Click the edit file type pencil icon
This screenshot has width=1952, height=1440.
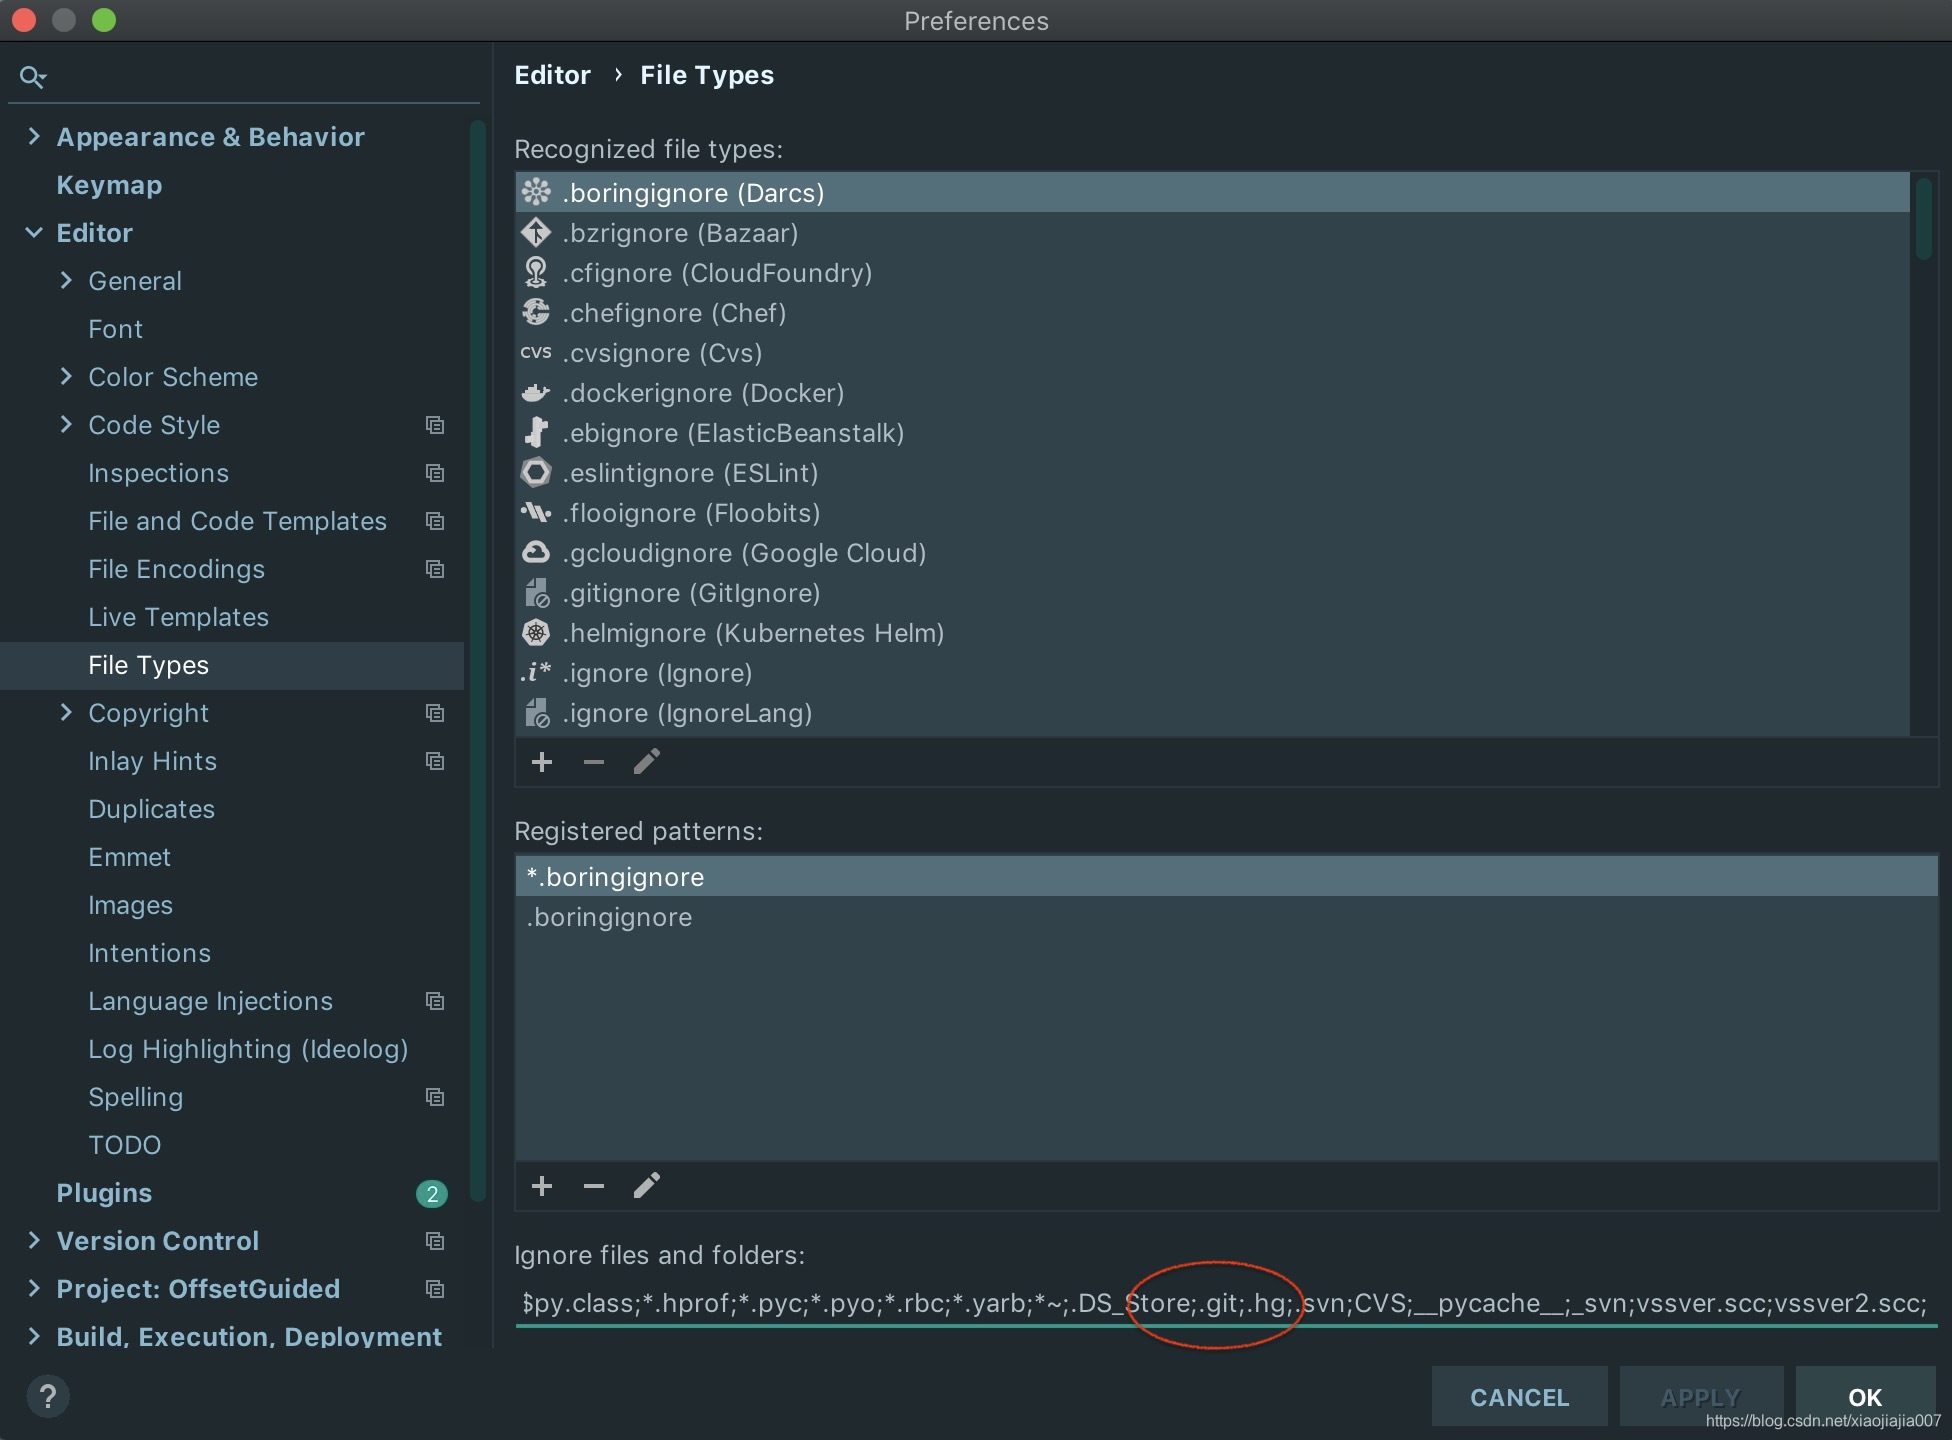point(647,762)
